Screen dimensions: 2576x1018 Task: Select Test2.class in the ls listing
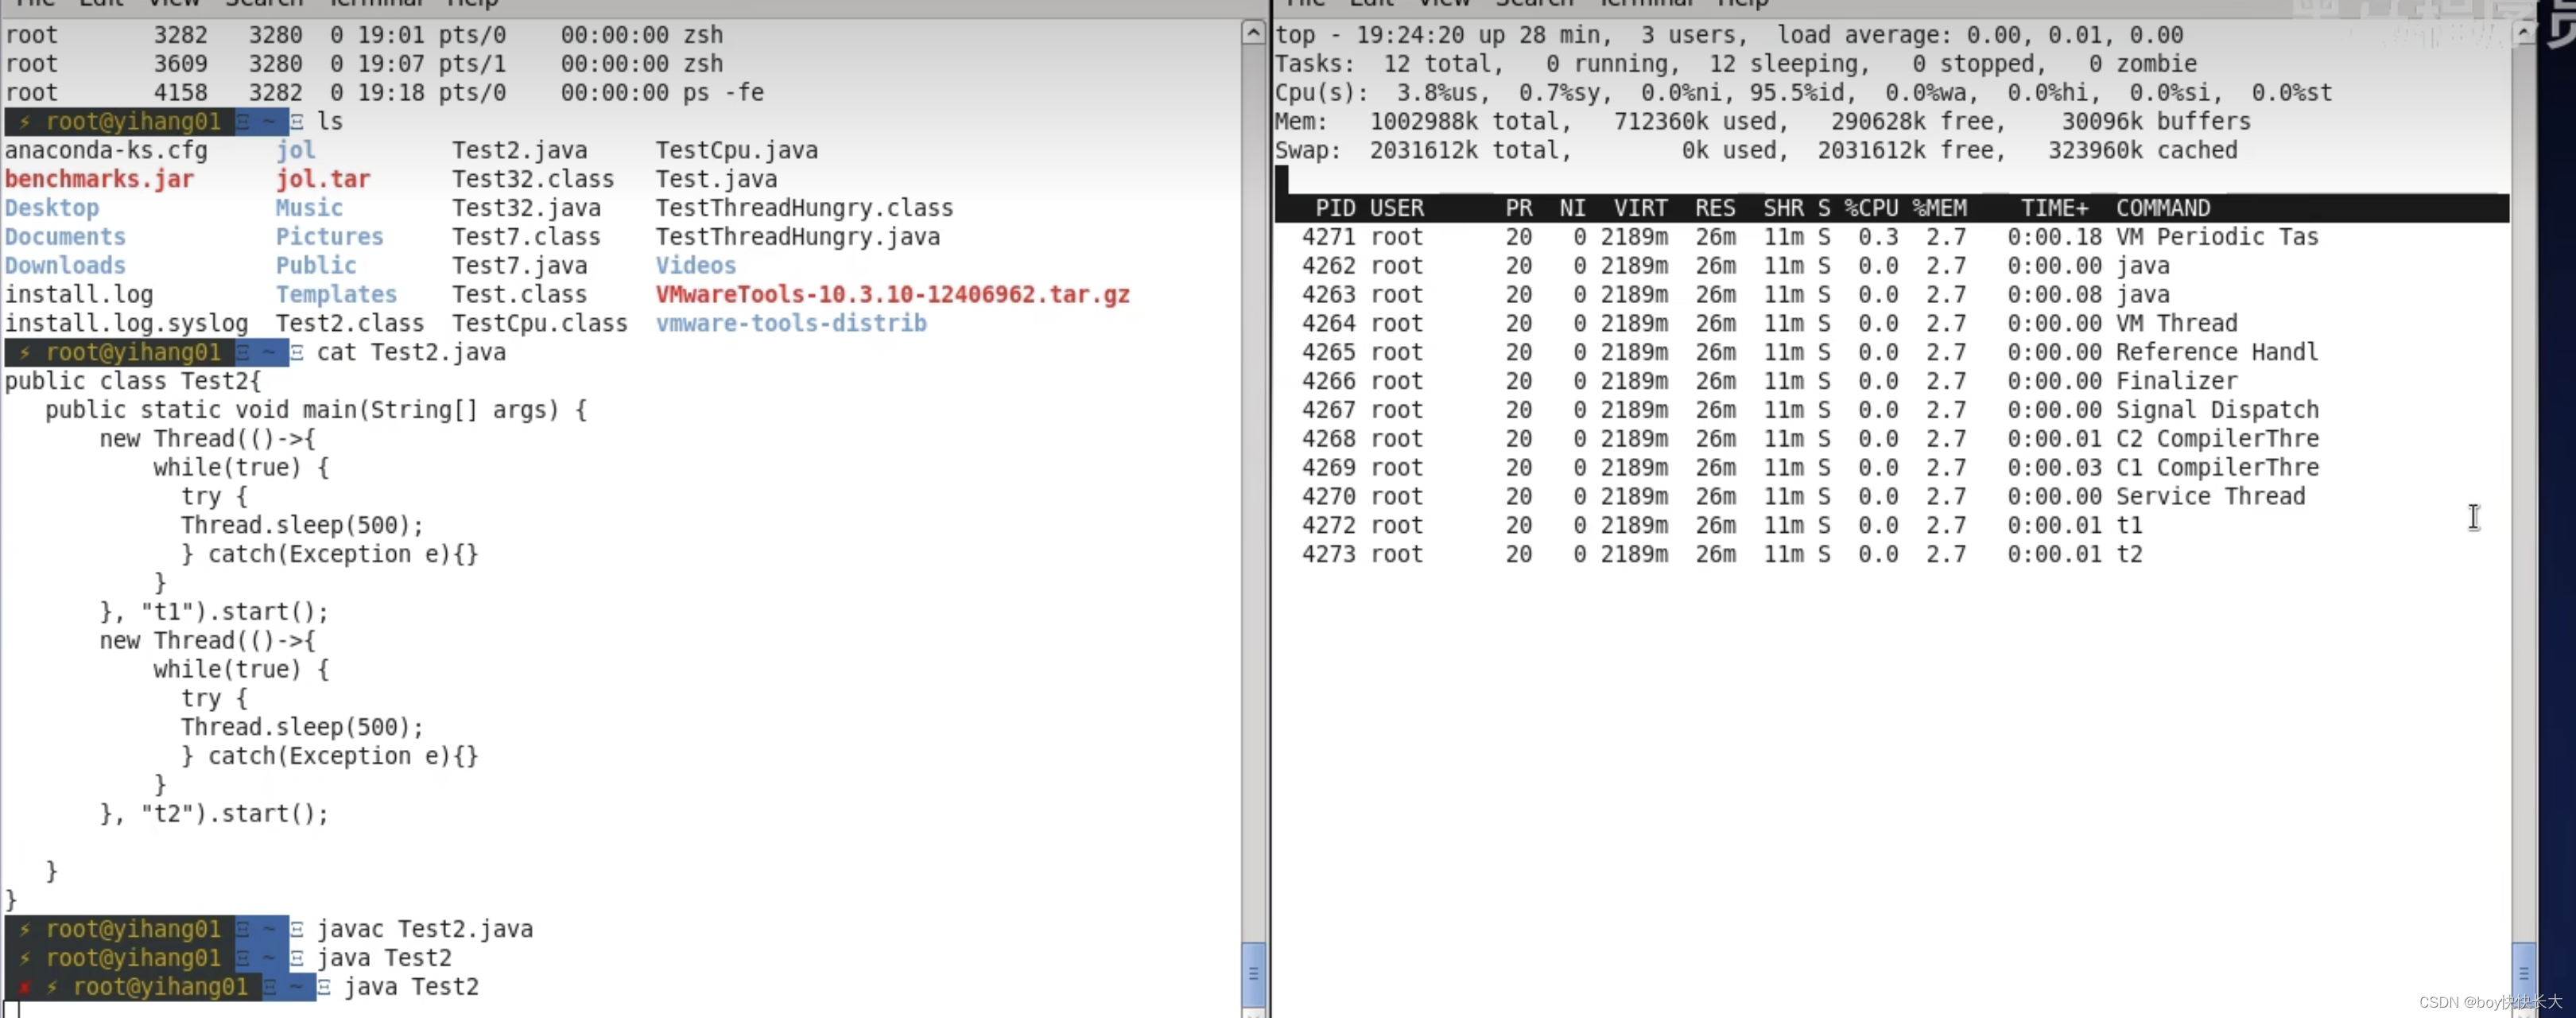pyautogui.click(x=350, y=323)
